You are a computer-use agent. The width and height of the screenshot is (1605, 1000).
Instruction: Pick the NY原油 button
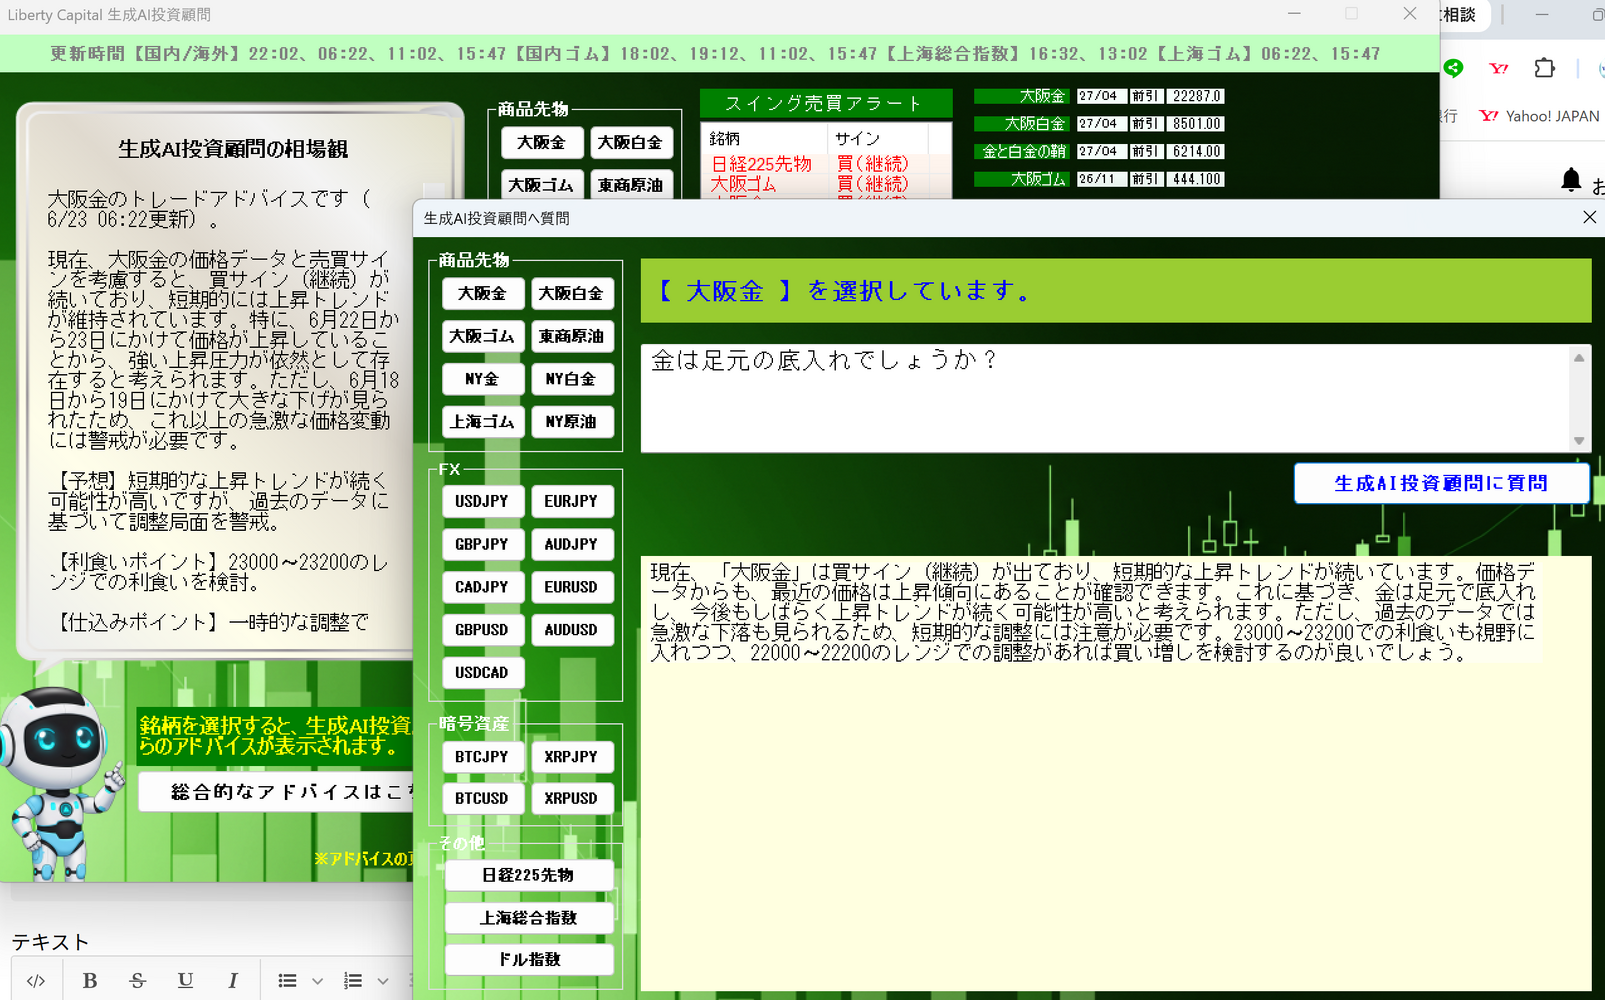(x=571, y=422)
